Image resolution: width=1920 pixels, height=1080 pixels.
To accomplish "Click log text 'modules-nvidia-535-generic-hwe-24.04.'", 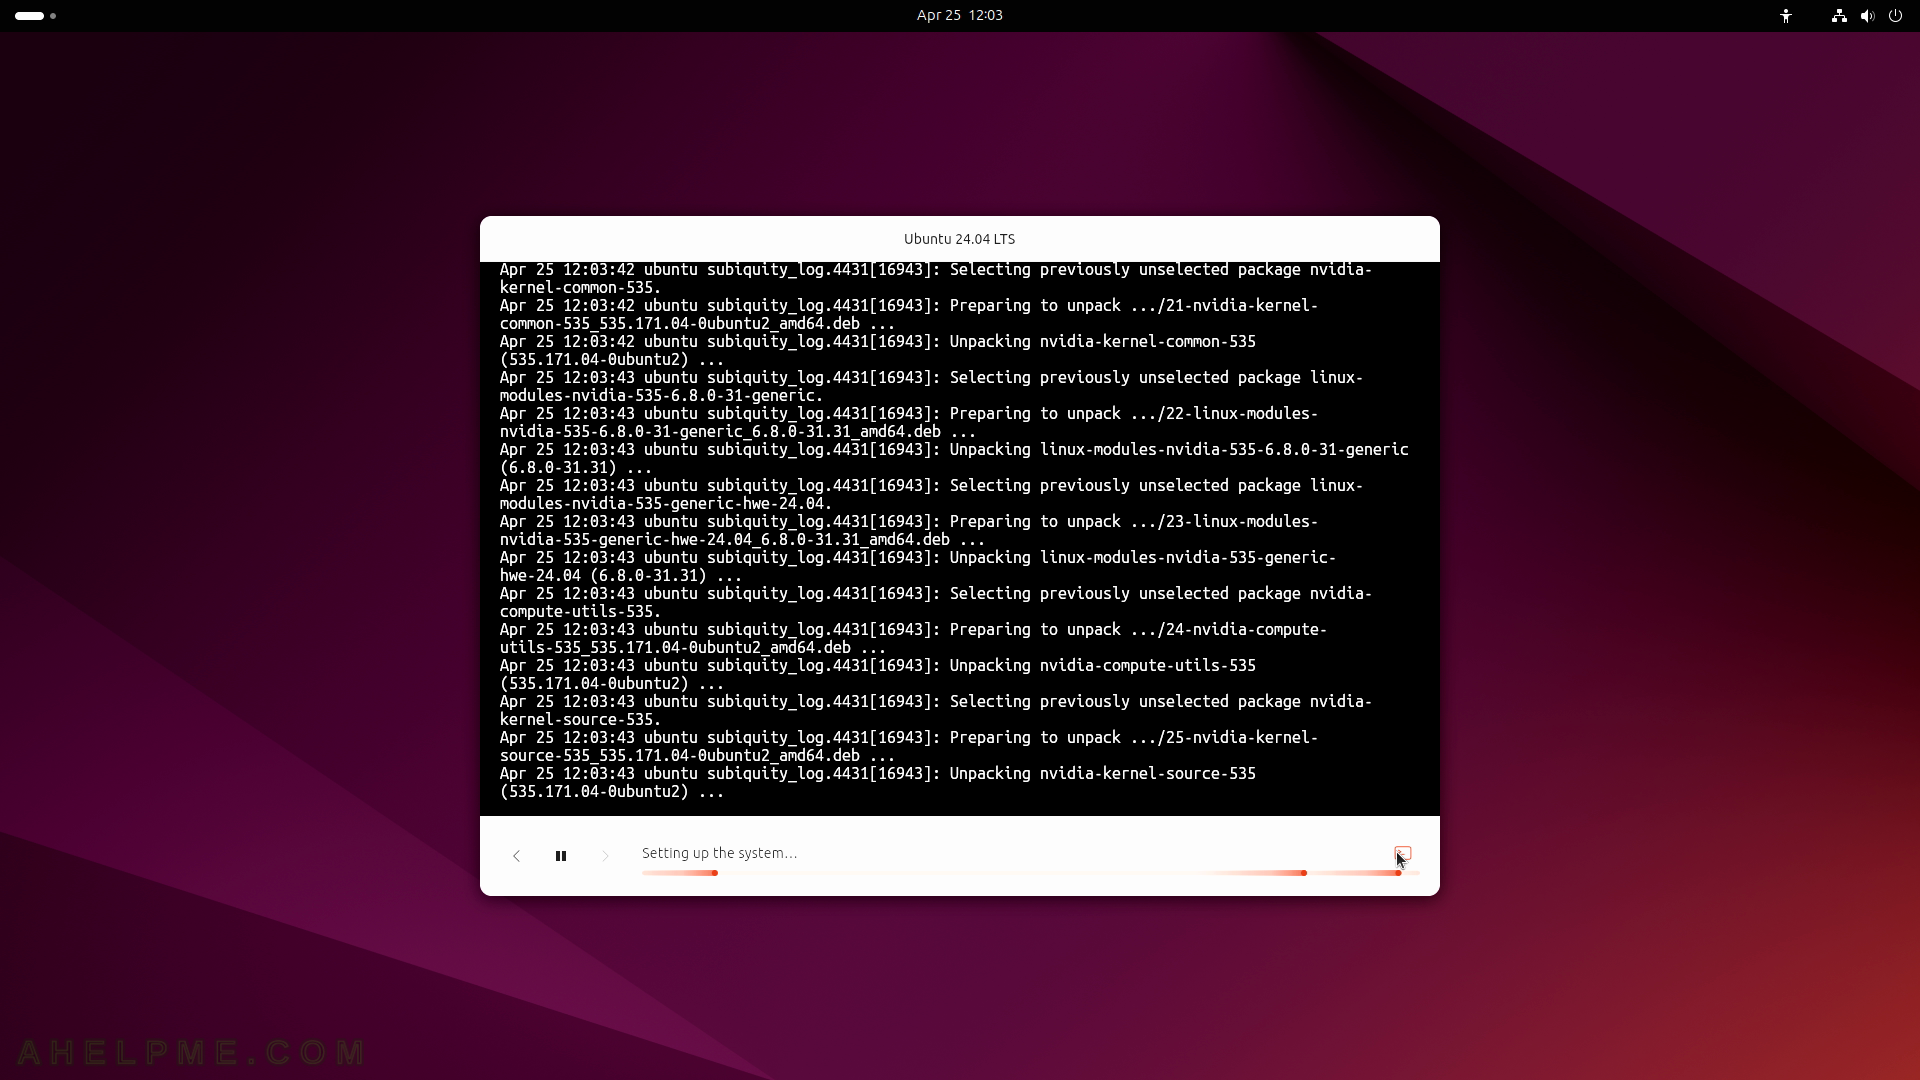I will coord(666,504).
